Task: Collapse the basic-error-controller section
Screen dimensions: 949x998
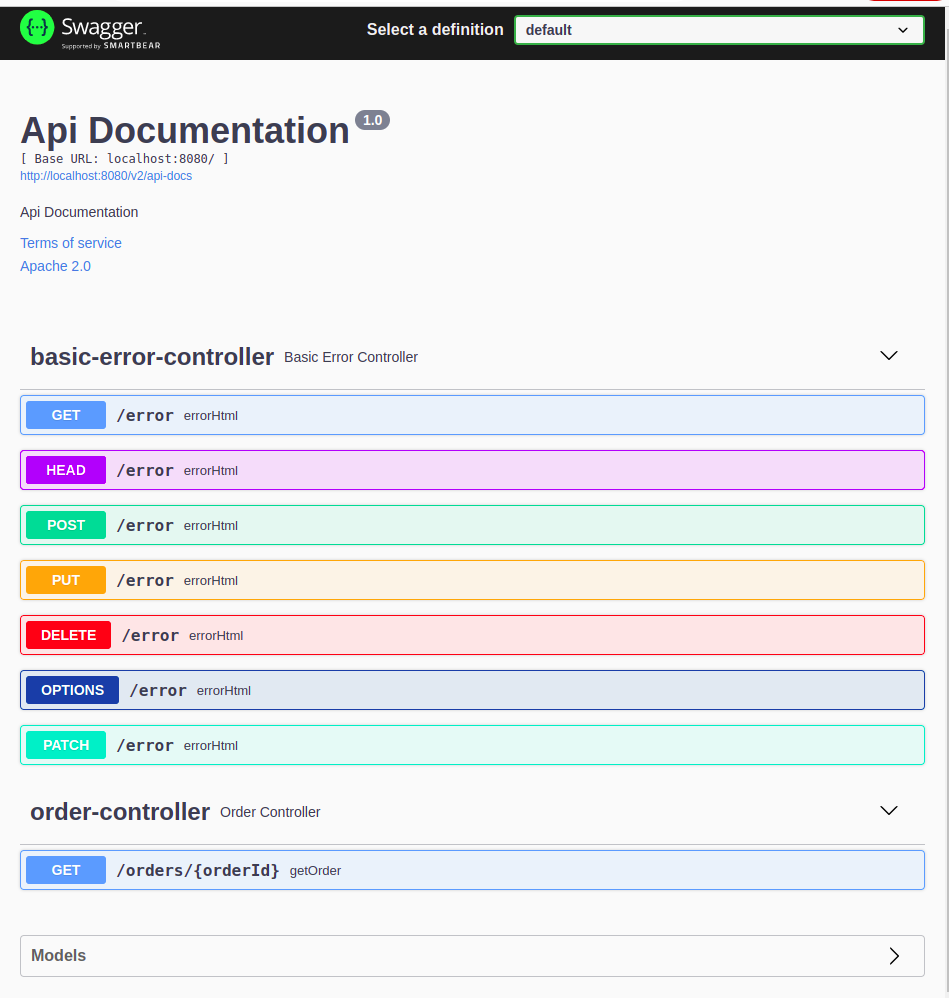Action: [888, 356]
